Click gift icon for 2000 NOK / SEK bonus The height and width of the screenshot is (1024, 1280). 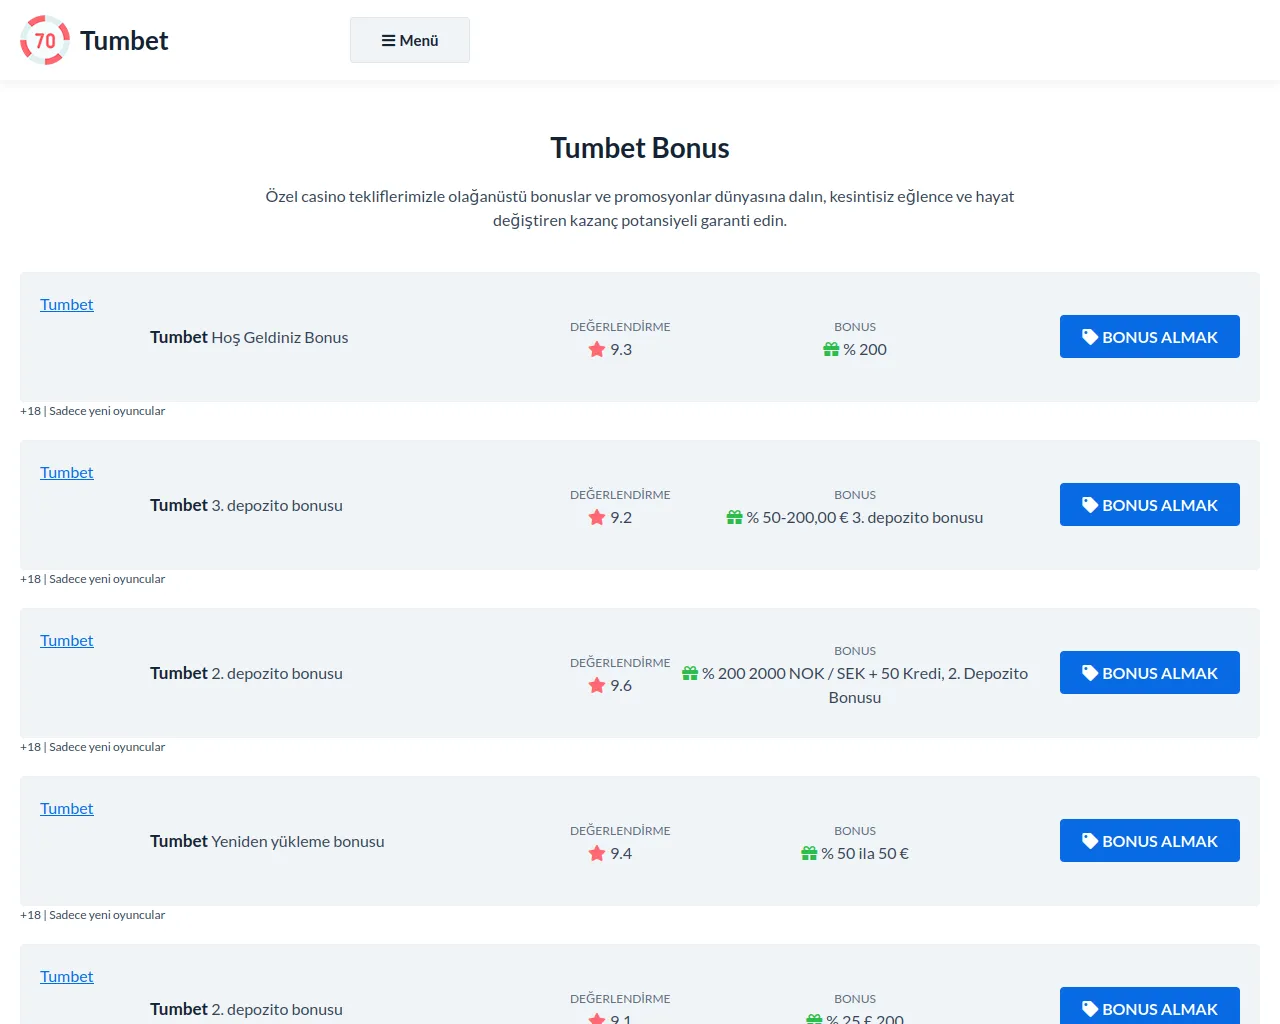690,673
